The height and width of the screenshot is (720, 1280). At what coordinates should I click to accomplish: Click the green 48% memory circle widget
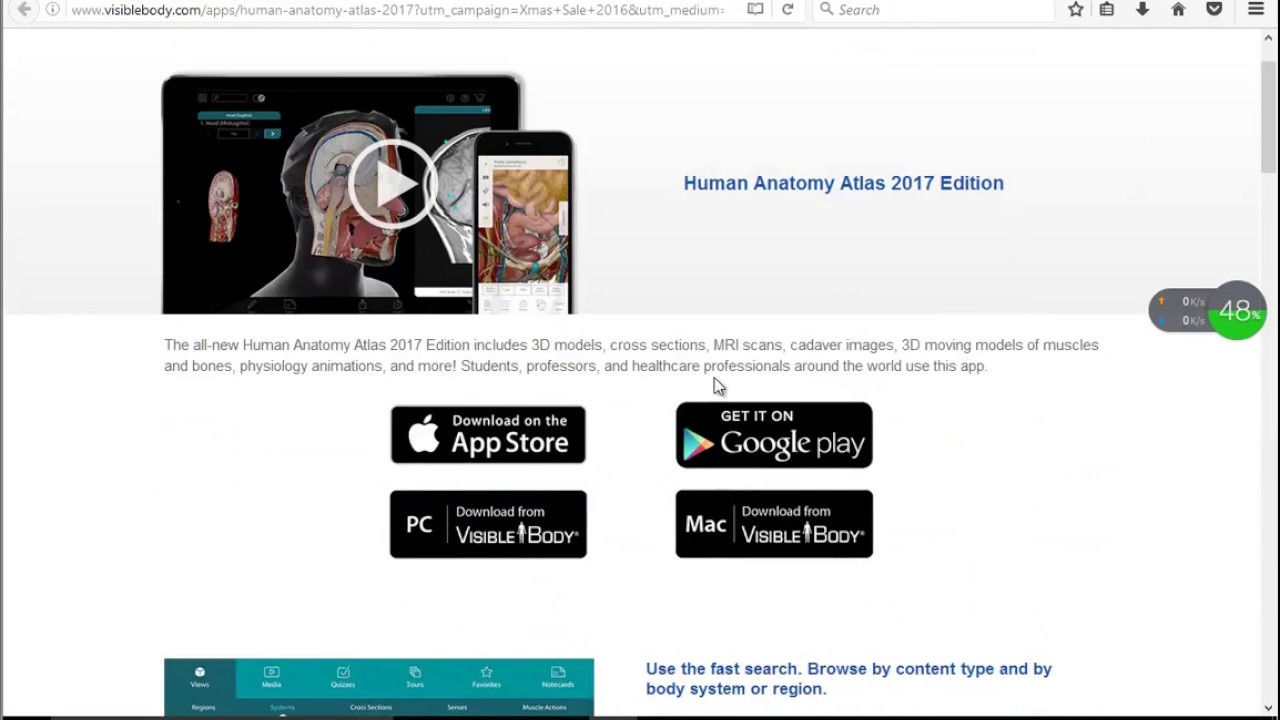(1238, 311)
